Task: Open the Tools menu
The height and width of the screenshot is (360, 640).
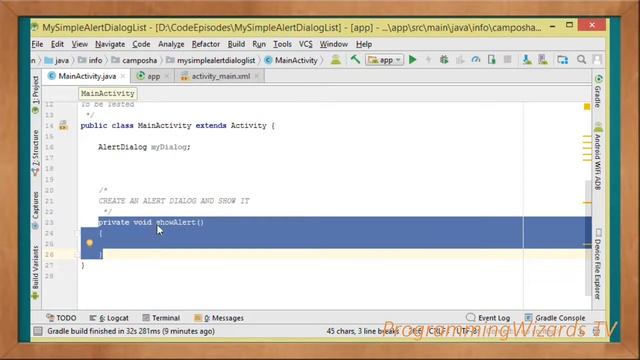Action: (282, 44)
